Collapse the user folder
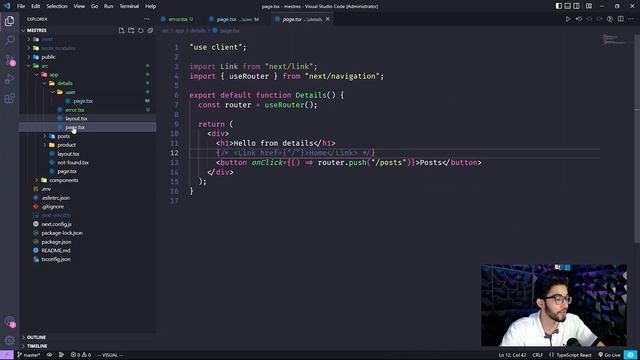Screen dimensions: 640x360 pyautogui.click(x=87, y=92)
